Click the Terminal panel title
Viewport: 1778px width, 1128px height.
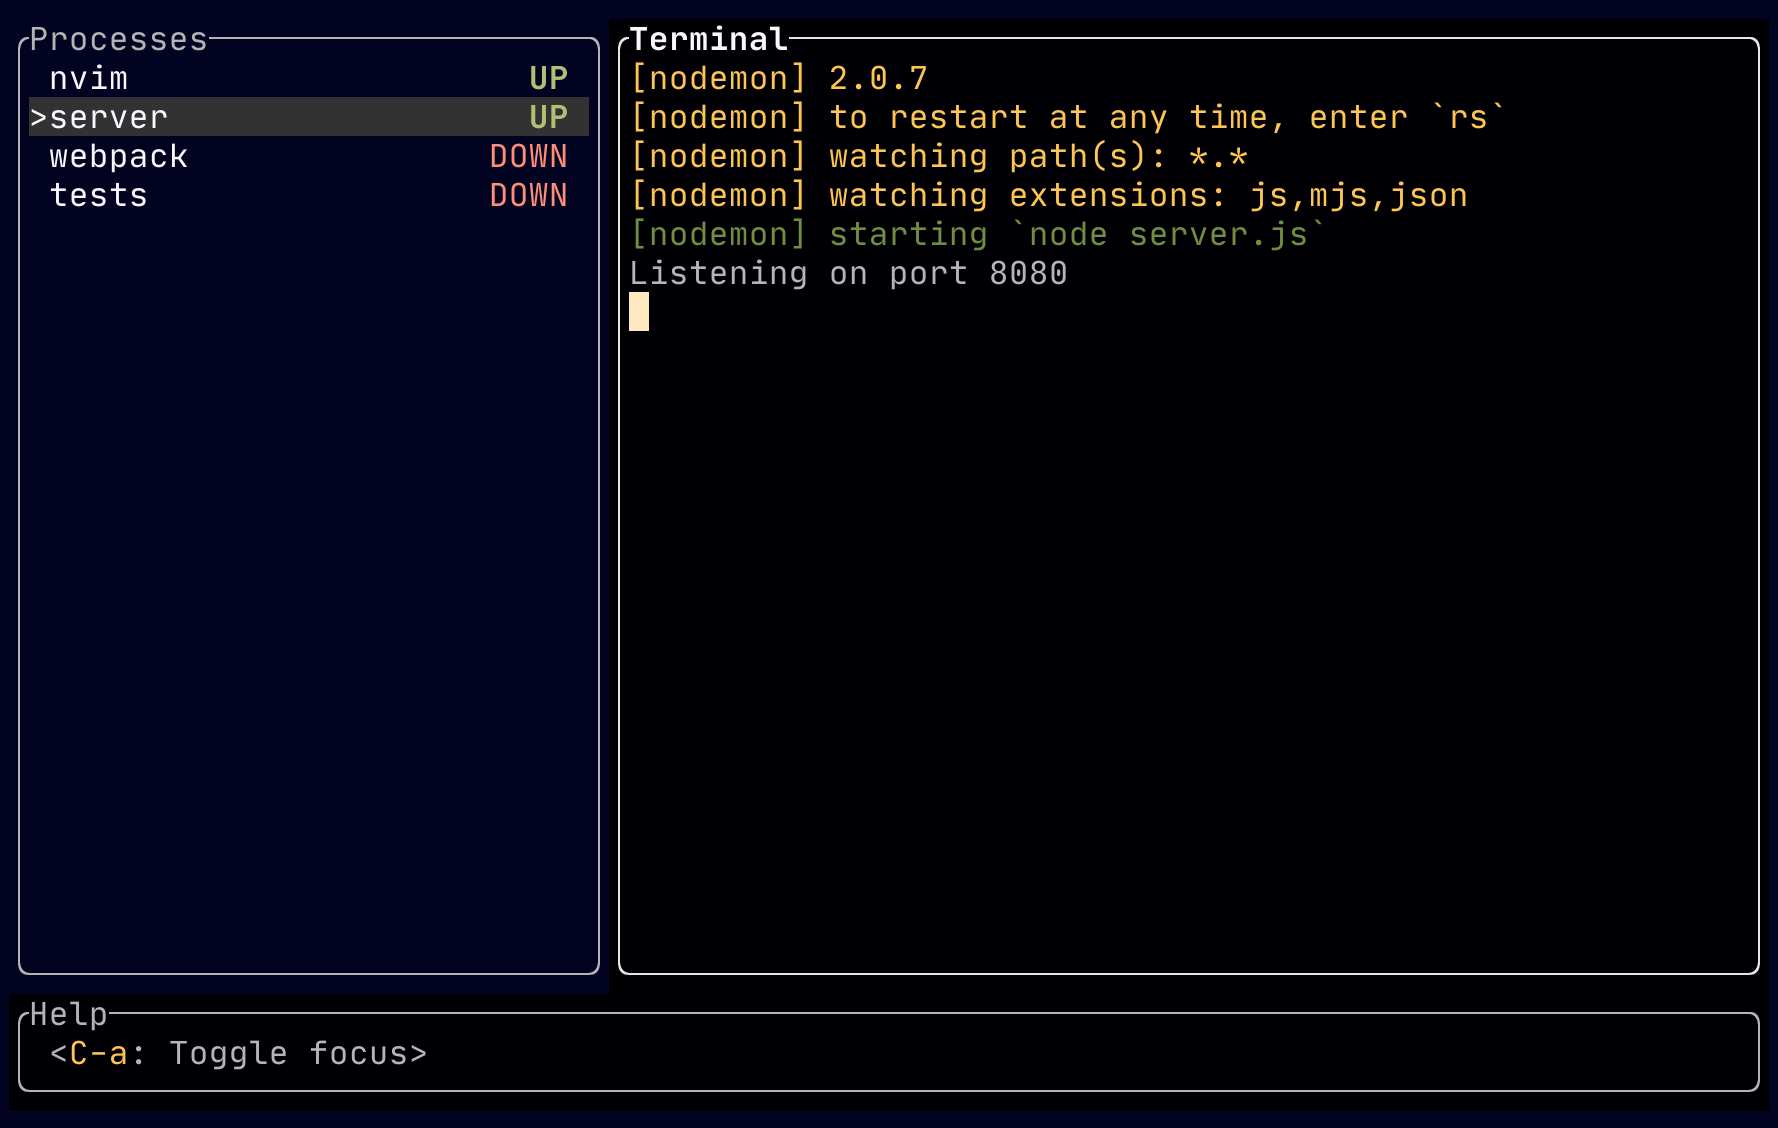(706, 38)
